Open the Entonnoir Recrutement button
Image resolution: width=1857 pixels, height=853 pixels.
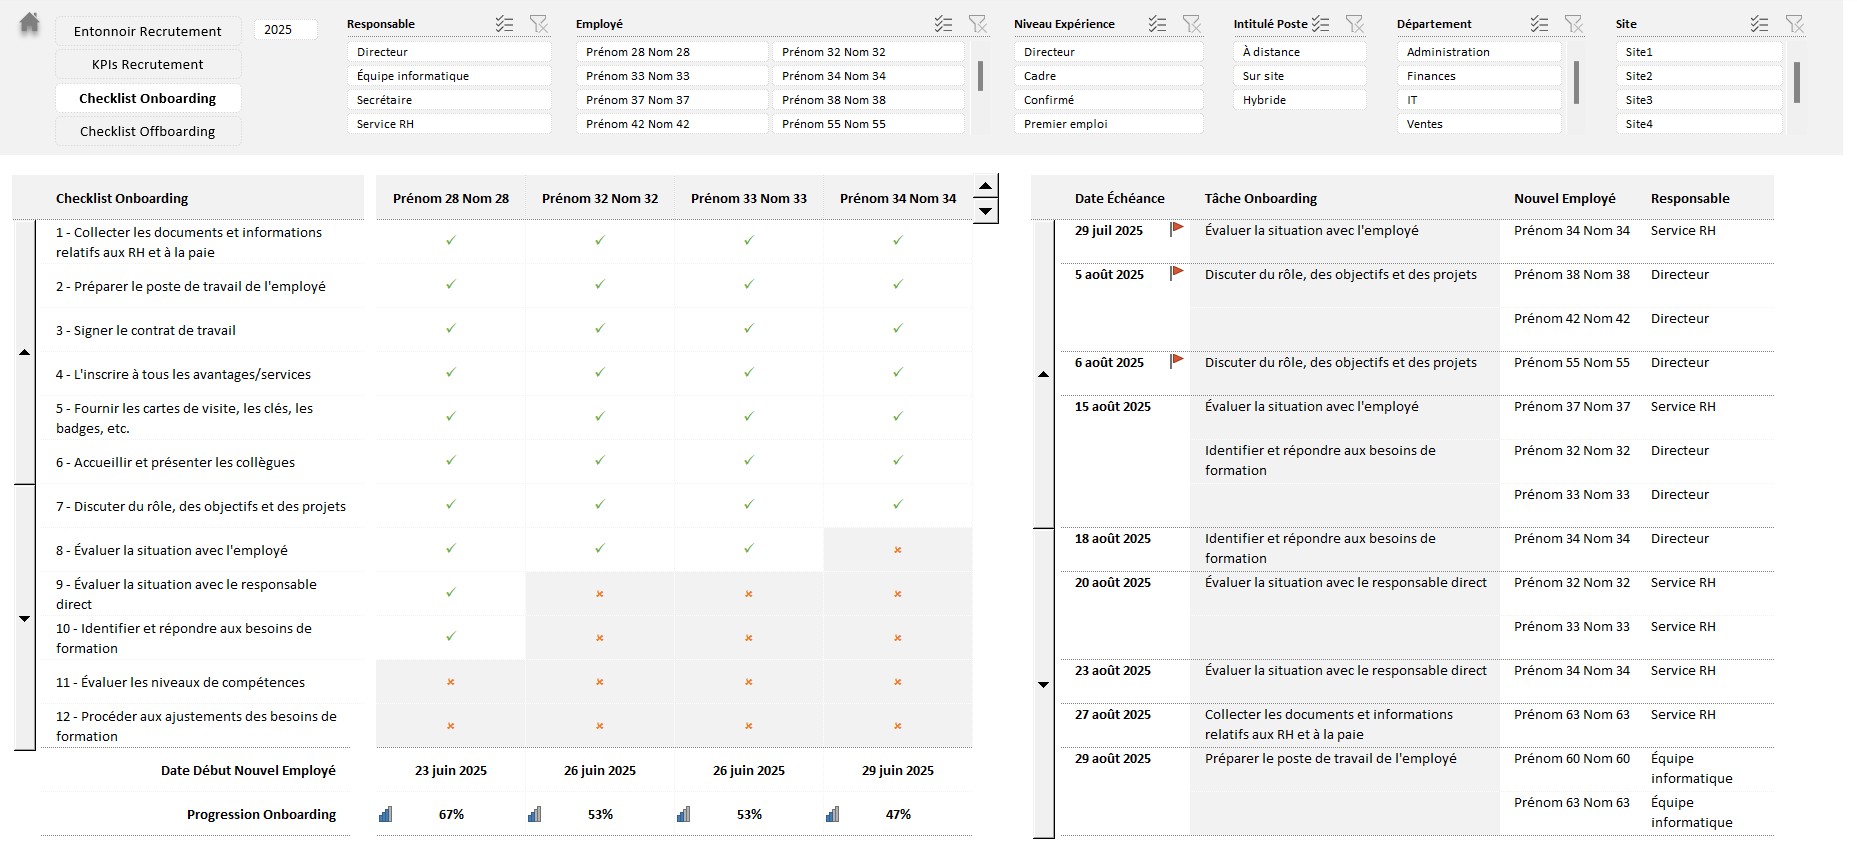tap(148, 31)
